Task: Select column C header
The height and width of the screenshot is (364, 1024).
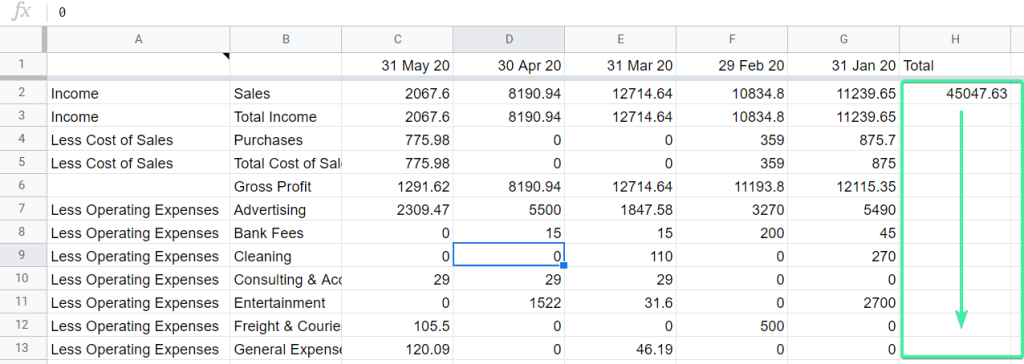Action: coord(397,39)
